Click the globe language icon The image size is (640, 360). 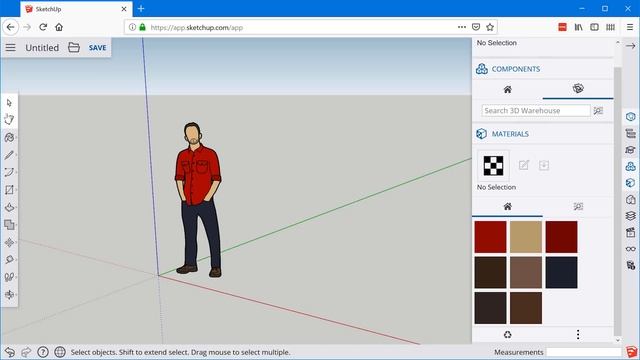click(x=60, y=352)
